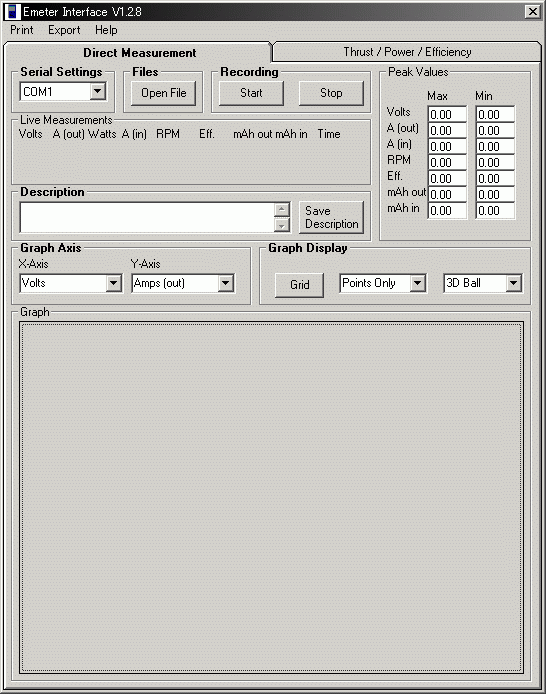The height and width of the screenshot is (694, 546).
Task: Switch to Thrust / Power / Efficiency tab
Action: click(x=407, y=52)
